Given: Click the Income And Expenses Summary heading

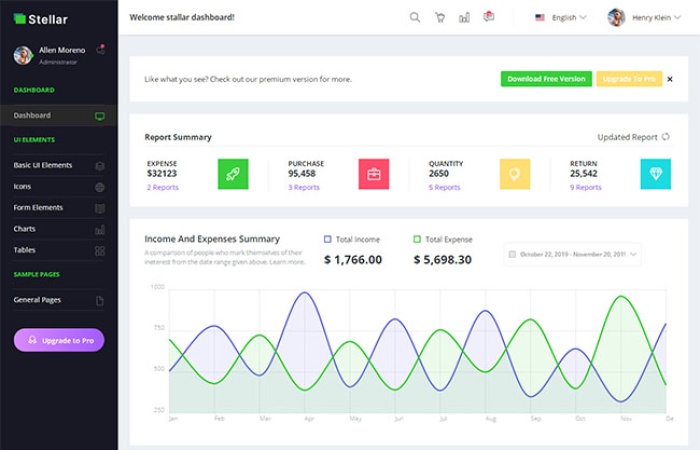Looking at the screenshot, I should pos(212,239).
